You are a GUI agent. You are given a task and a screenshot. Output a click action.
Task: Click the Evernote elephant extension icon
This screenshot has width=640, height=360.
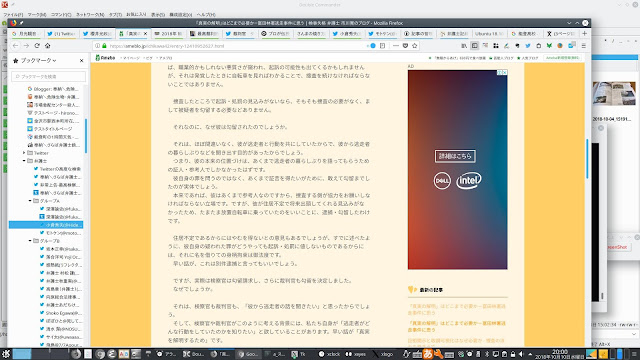[x=517, y=46]
